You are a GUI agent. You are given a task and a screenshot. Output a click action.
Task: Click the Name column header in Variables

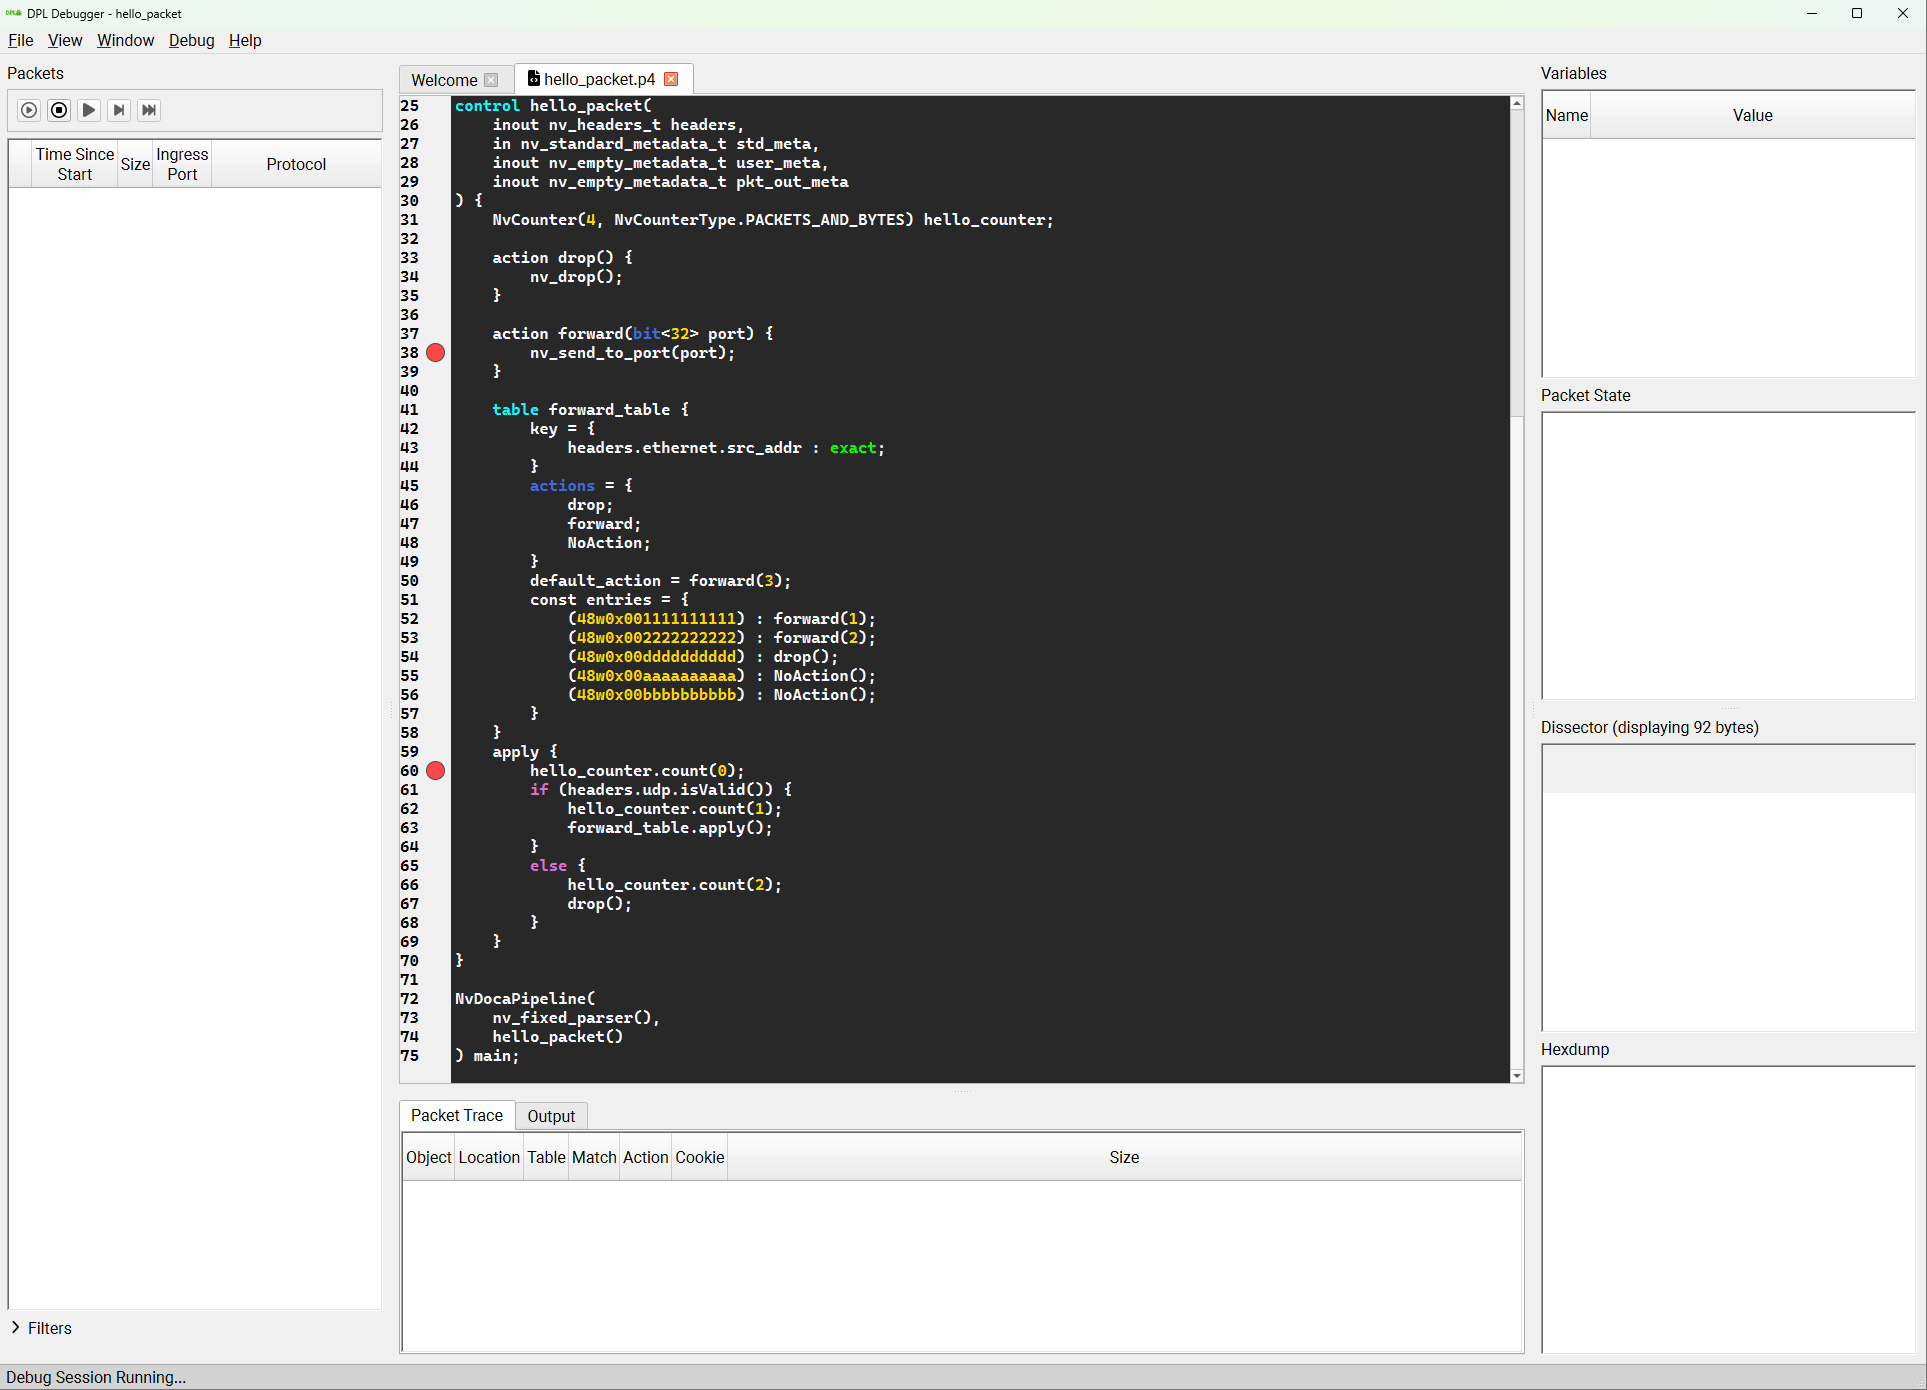click(1566, 115)
